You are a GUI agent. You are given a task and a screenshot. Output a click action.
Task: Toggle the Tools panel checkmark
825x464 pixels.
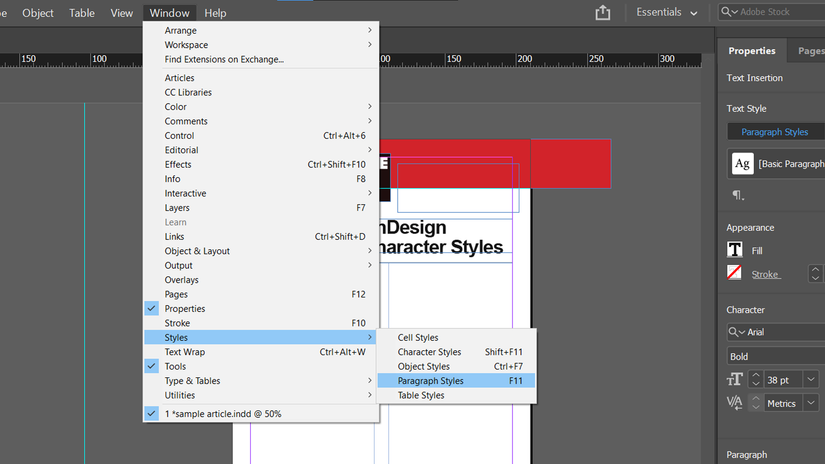coord(152,366)
